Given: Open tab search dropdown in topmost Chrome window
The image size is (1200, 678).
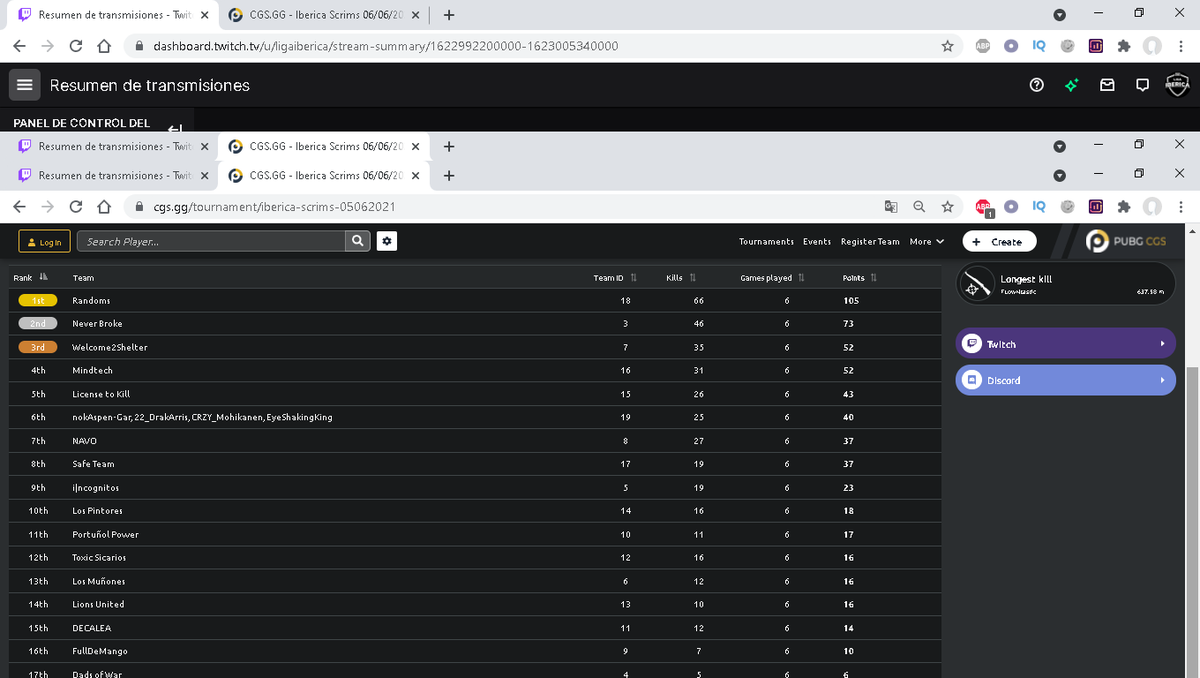Looking at the screenshot, I should coord(1059,15).
